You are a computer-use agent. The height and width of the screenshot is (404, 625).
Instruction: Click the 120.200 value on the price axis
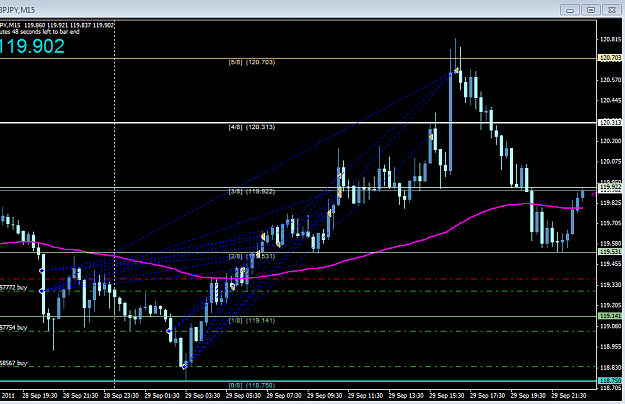(x=610, y=141)
